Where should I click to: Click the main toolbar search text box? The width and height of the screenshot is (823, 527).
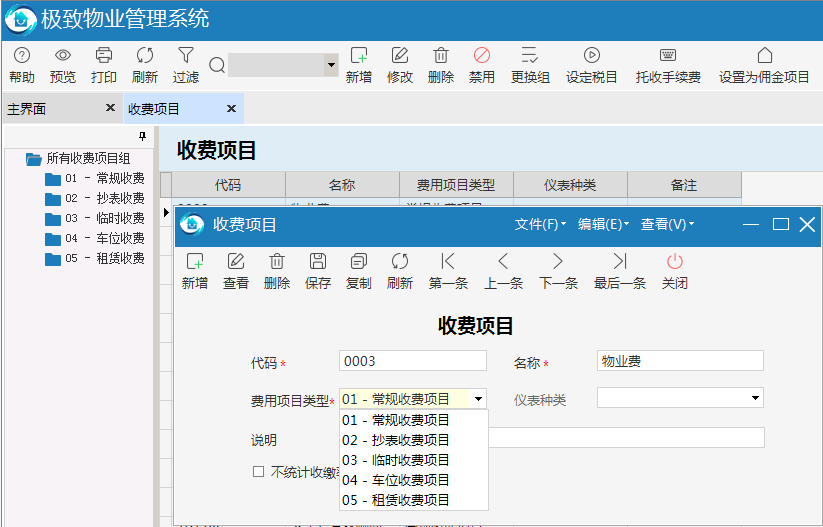[x=277, y=65]
